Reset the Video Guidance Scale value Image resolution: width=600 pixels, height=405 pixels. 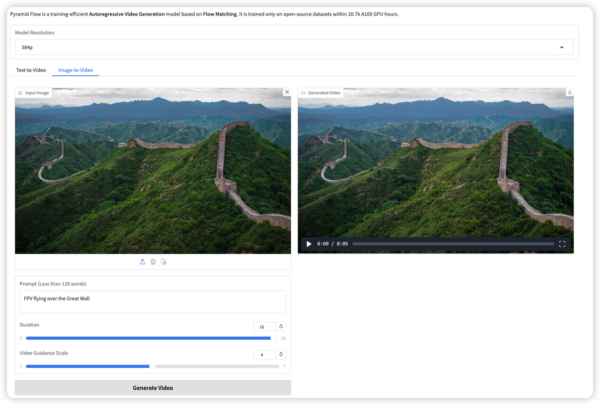pos(281,354)
